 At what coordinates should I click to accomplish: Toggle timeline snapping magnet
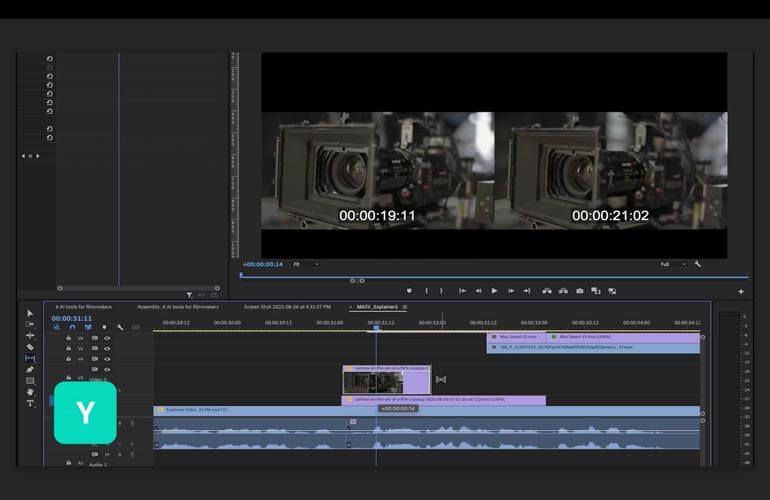pos(72,327)
